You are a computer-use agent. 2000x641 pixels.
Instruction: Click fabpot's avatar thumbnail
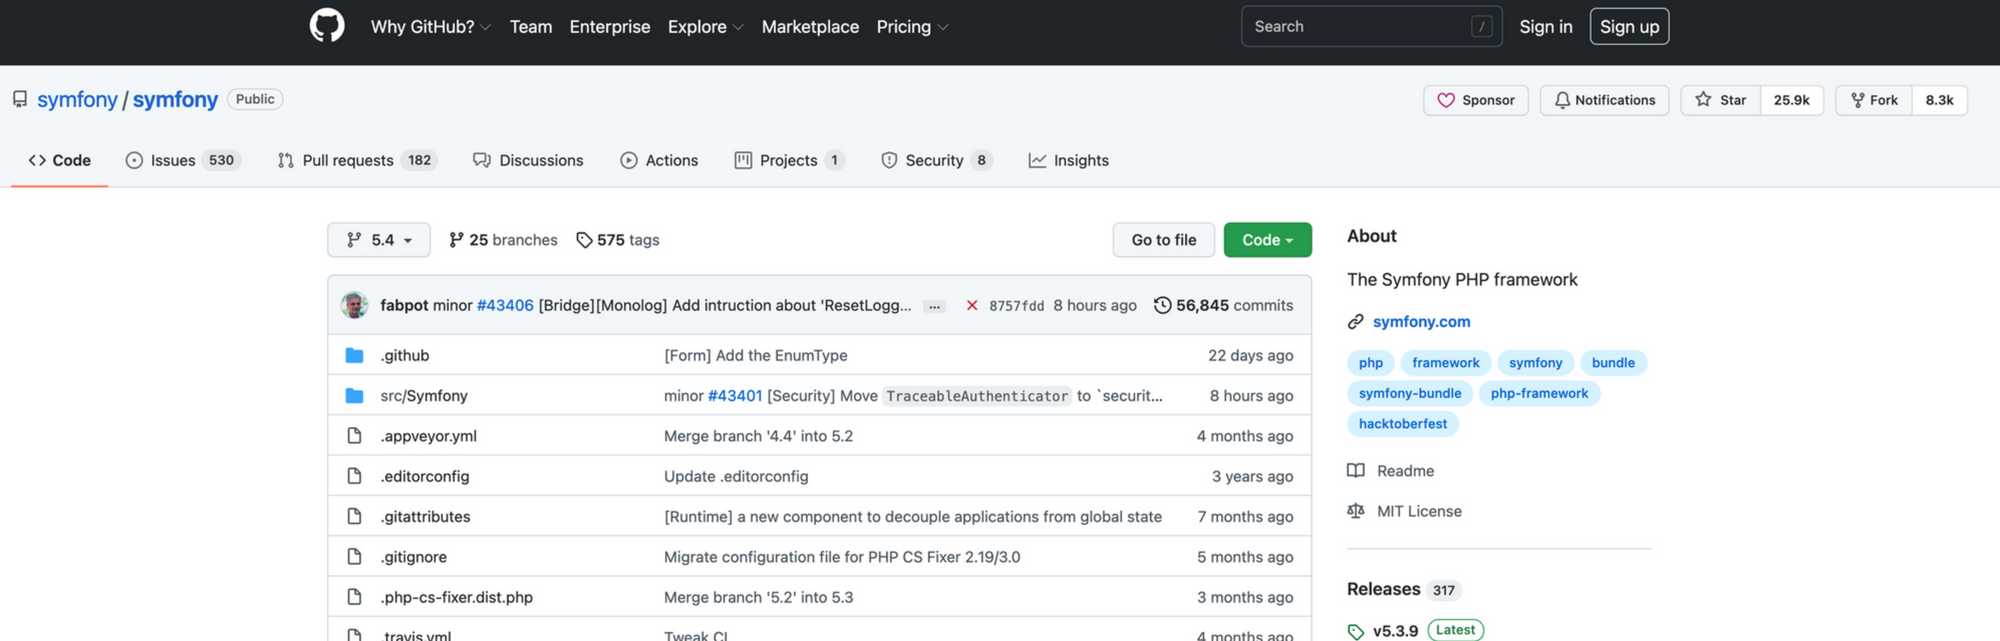(x=354, y=305)
